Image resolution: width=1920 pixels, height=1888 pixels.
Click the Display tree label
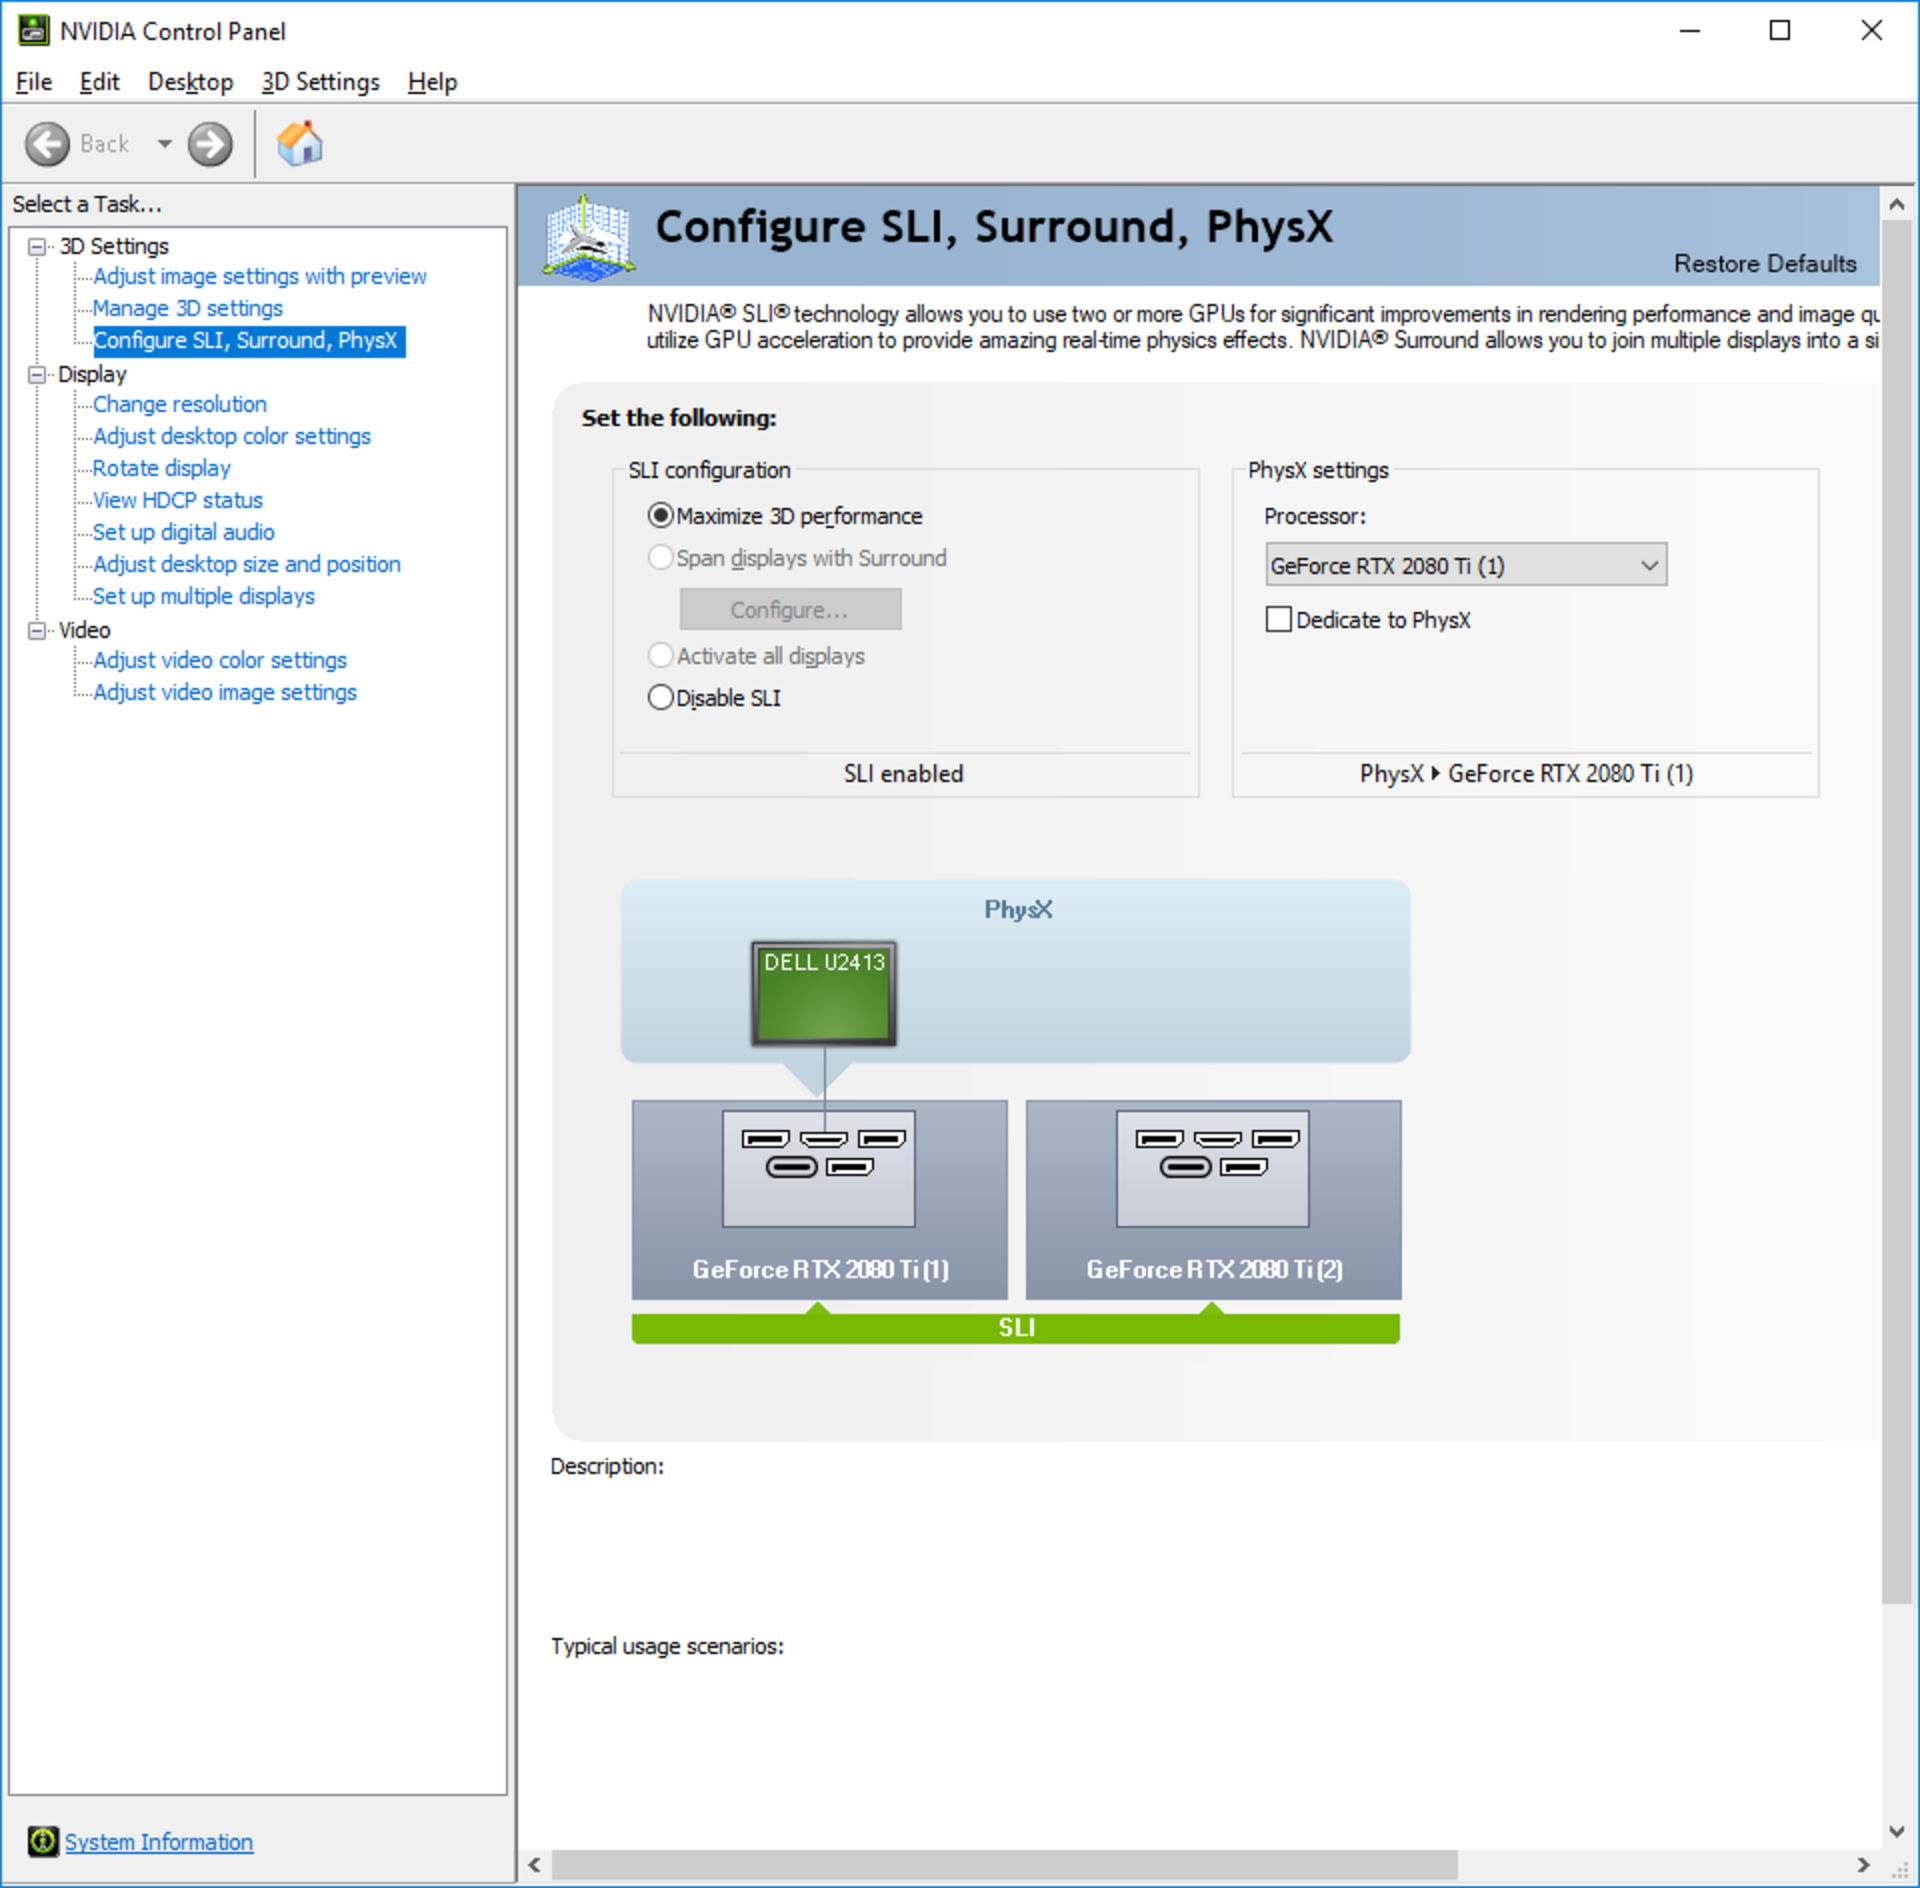click(x=92, y=374)
